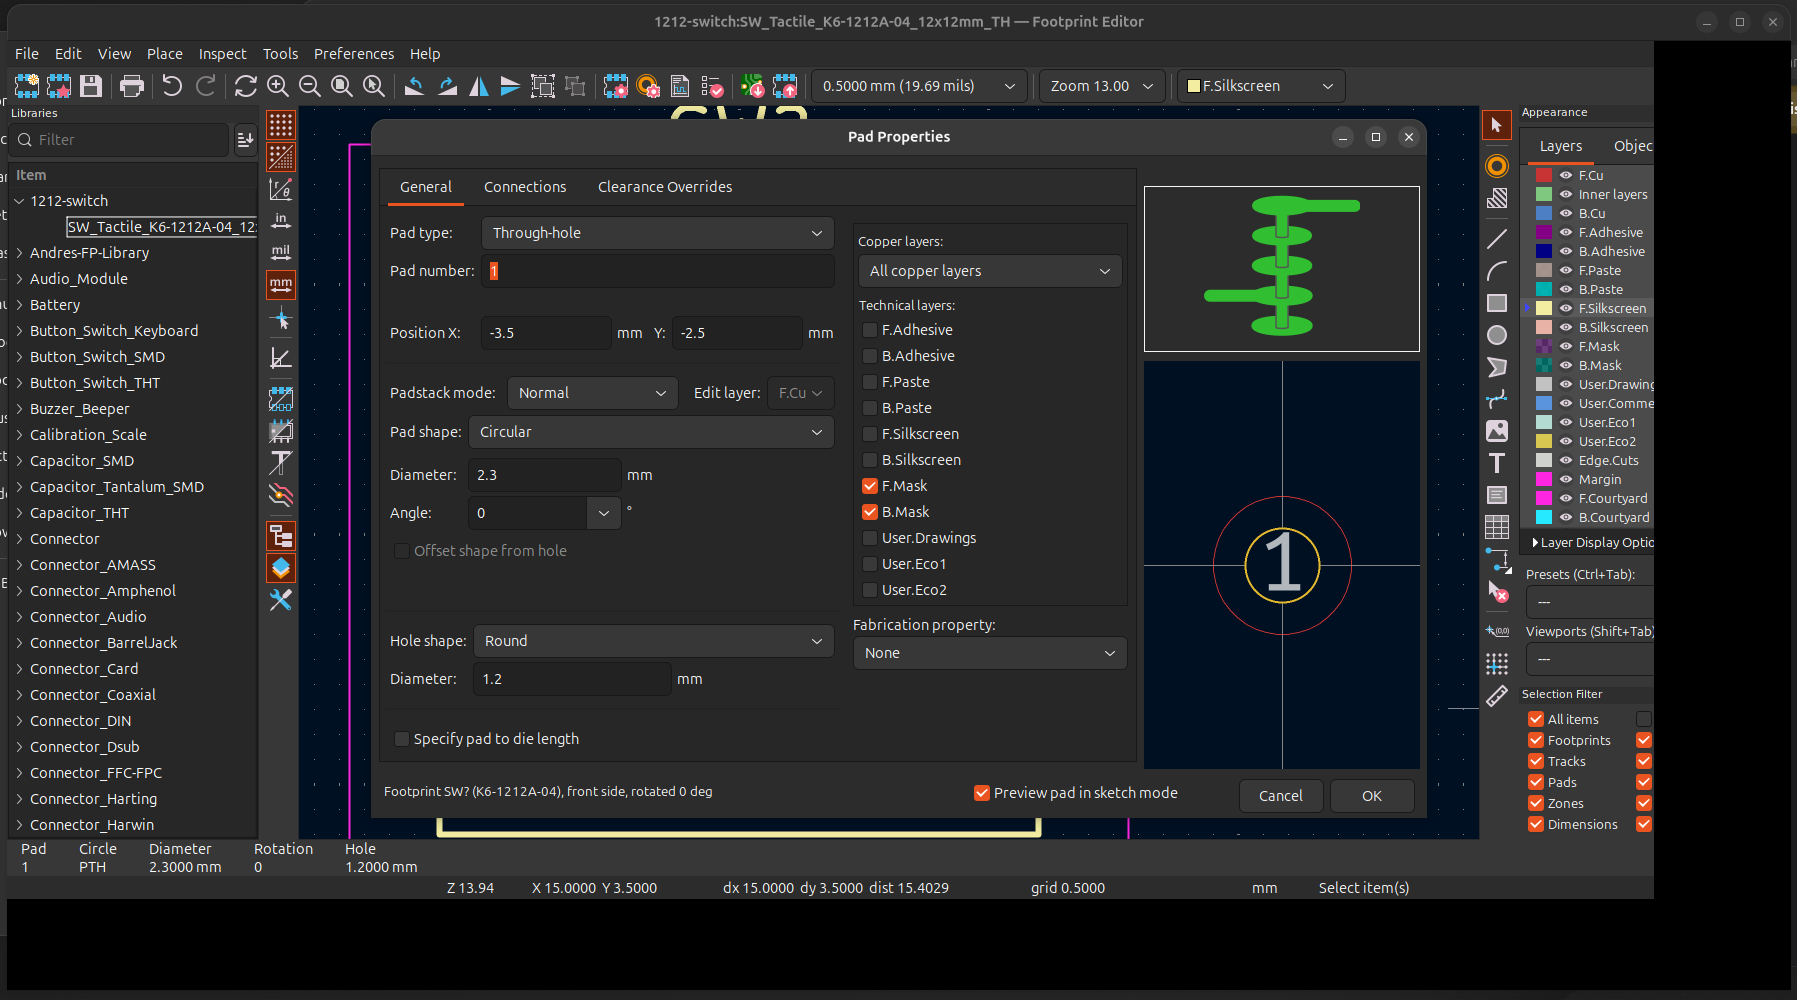Toggle Preview pad in sketch mode

tap(982, 793)
